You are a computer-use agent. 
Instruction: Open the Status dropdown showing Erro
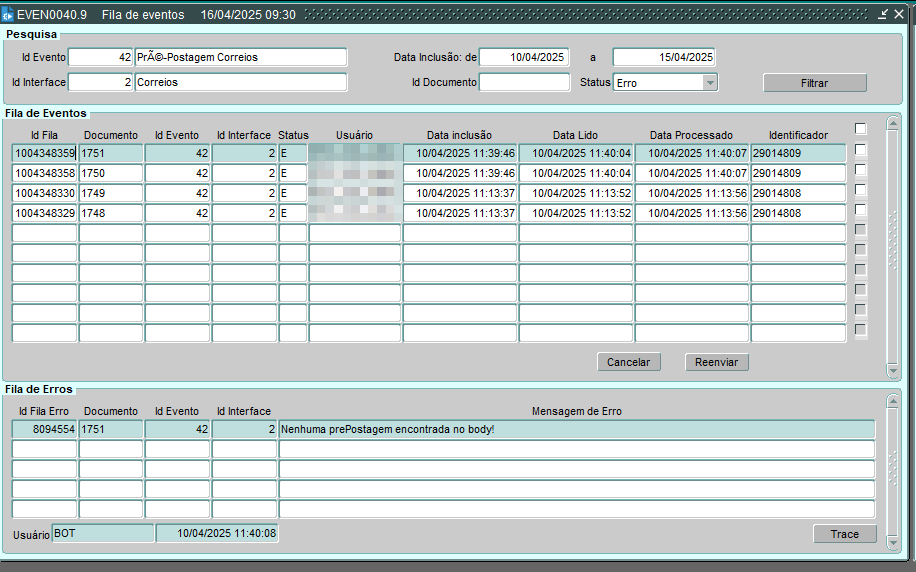pyautogui.click(x=710, y=83)
